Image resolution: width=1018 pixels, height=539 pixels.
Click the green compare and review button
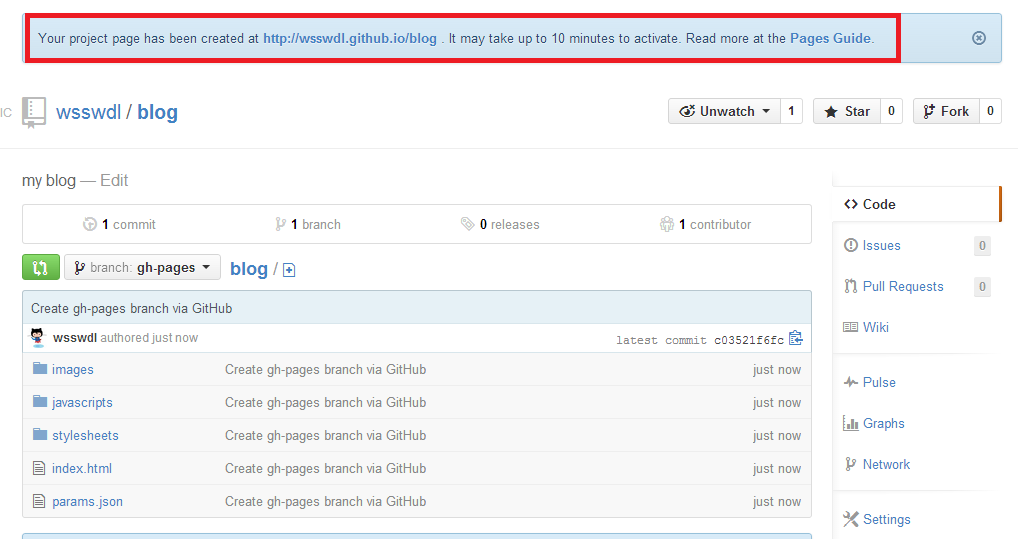(x=40, y=268)
